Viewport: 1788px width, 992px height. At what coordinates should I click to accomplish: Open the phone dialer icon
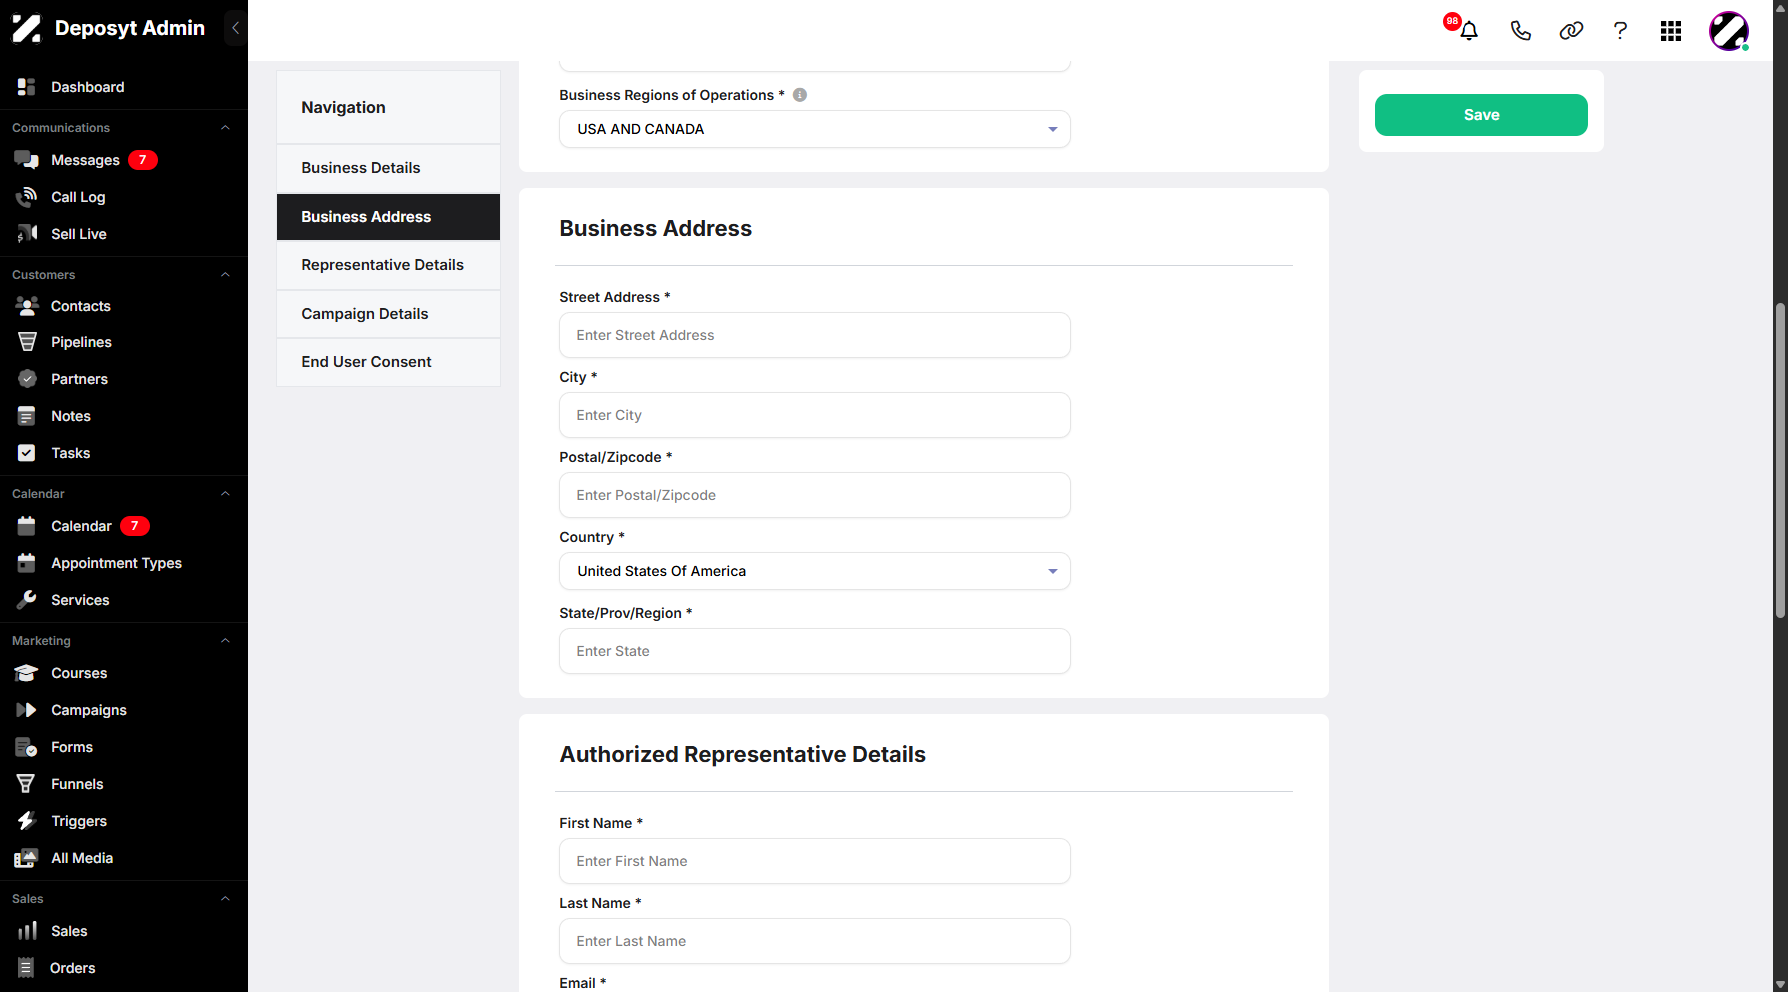[x=1520, y=31]
